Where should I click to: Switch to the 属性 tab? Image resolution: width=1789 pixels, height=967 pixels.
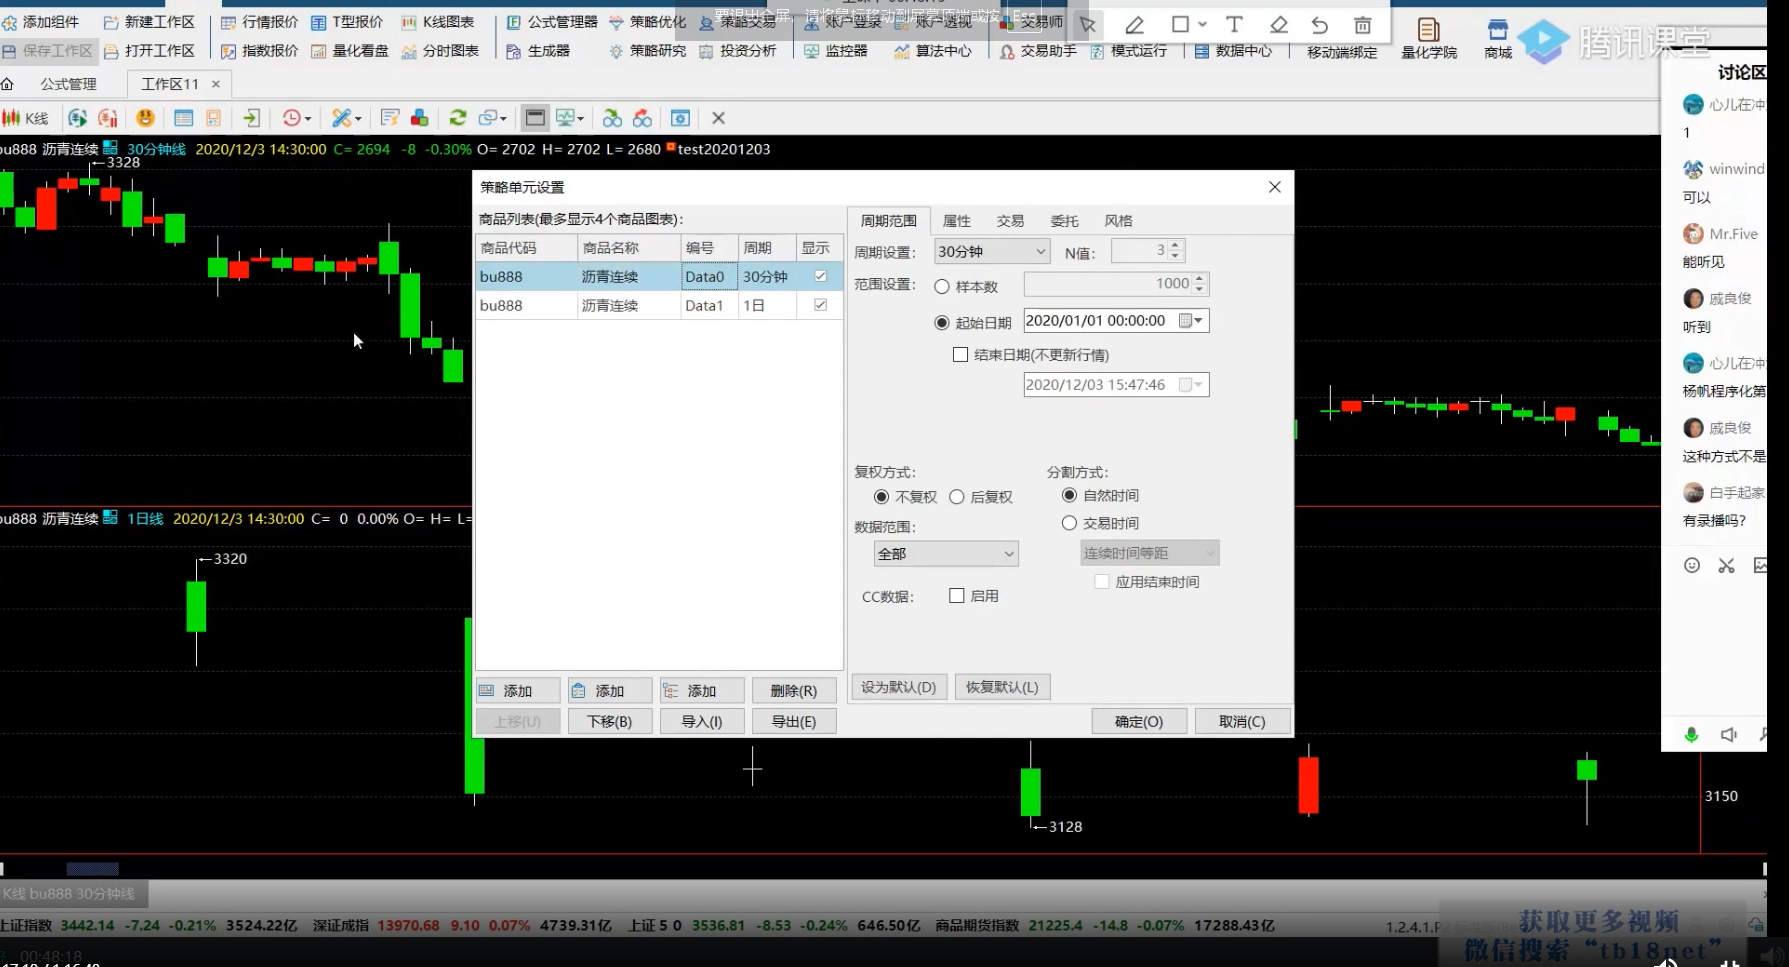(956, 221)
